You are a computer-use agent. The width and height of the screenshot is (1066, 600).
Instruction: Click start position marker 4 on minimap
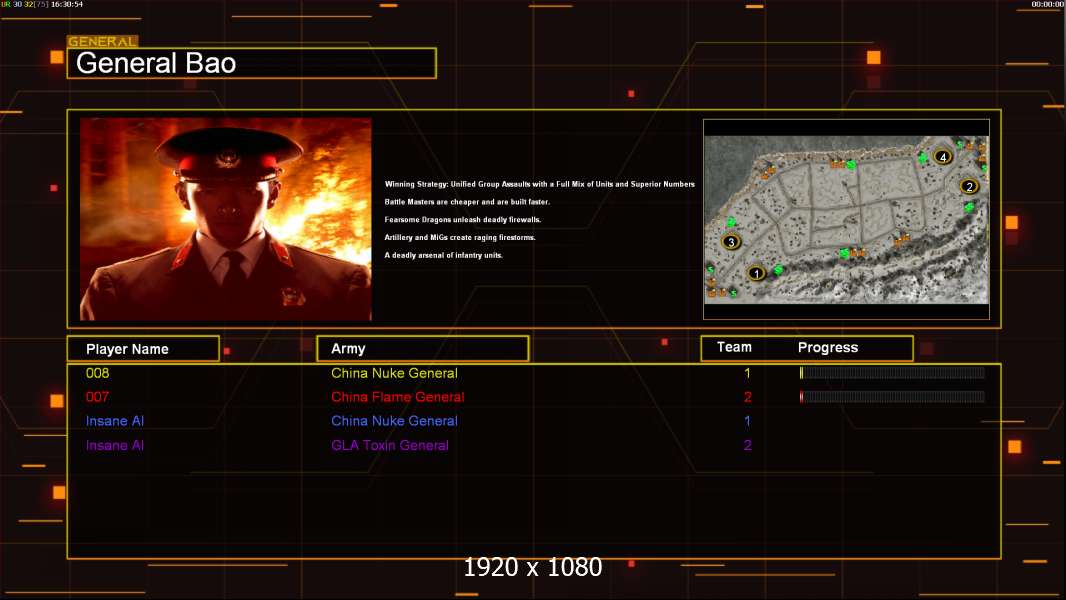(x=942, y=157)
